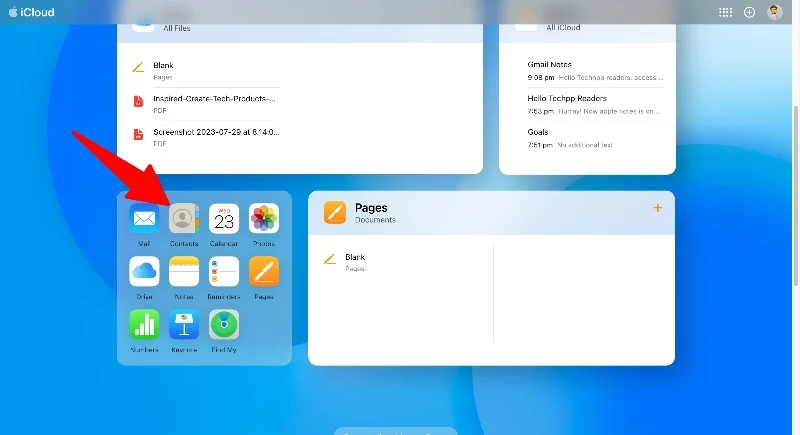Open the Pages app icon in grid
Viewport: 800px width, 435px height.
(264, 271)
